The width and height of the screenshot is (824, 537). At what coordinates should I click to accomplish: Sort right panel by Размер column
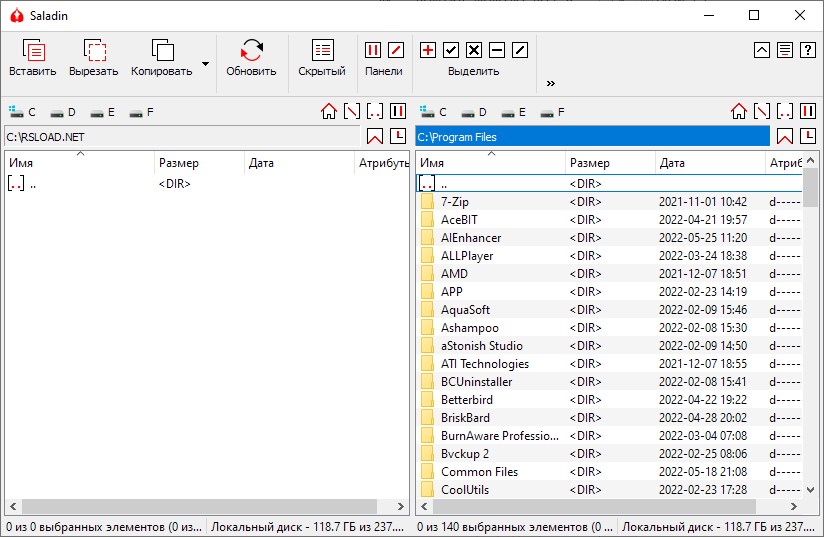pos(611,163)
